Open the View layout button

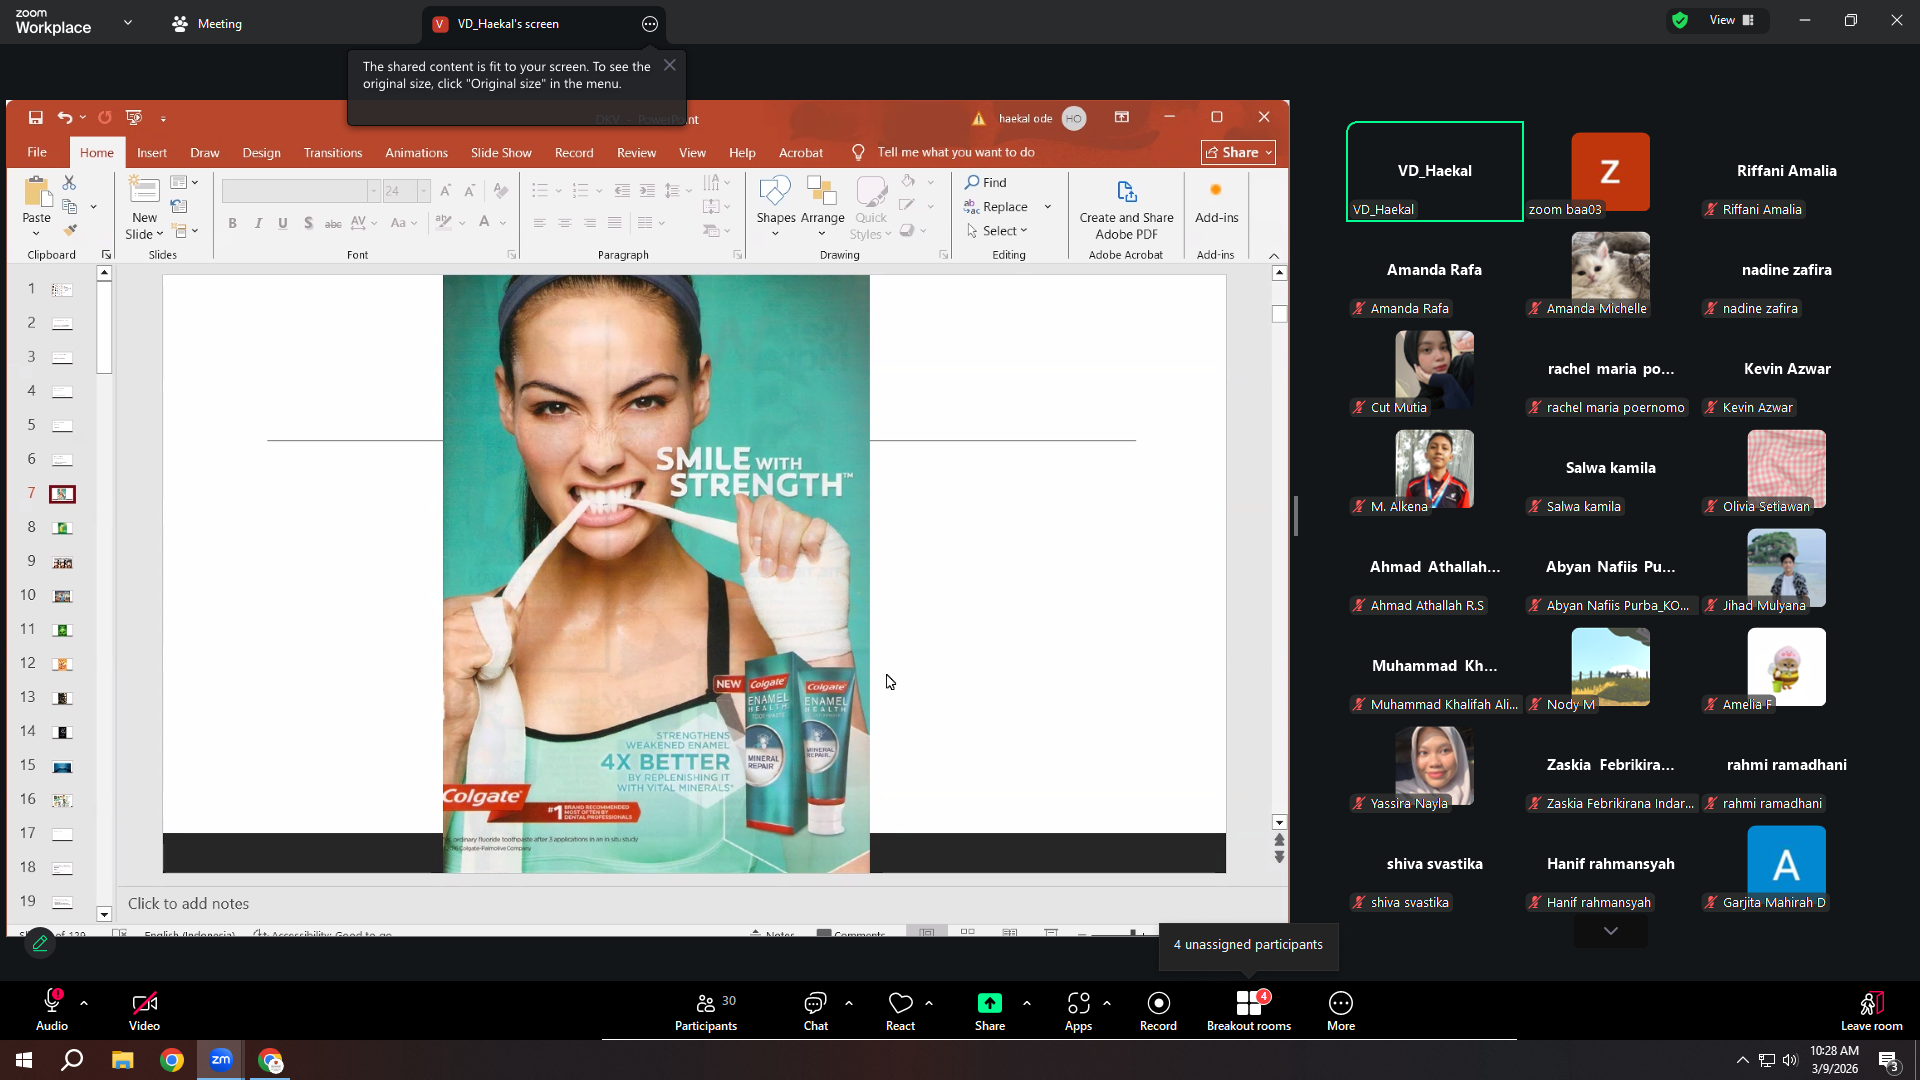tap(1731, 20)
